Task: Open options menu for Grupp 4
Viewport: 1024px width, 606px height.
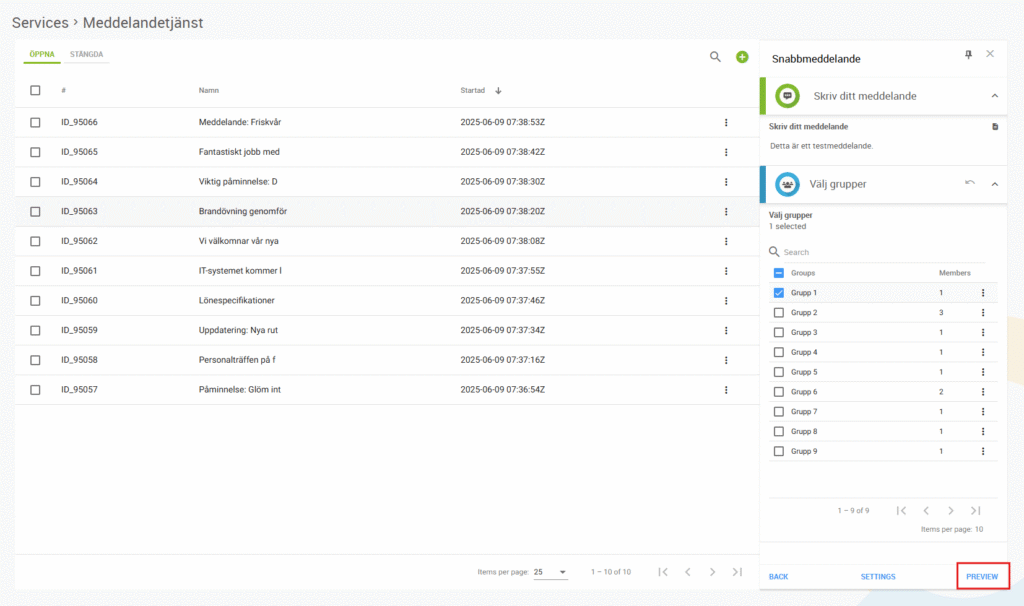Action: (x=983, y=352)
